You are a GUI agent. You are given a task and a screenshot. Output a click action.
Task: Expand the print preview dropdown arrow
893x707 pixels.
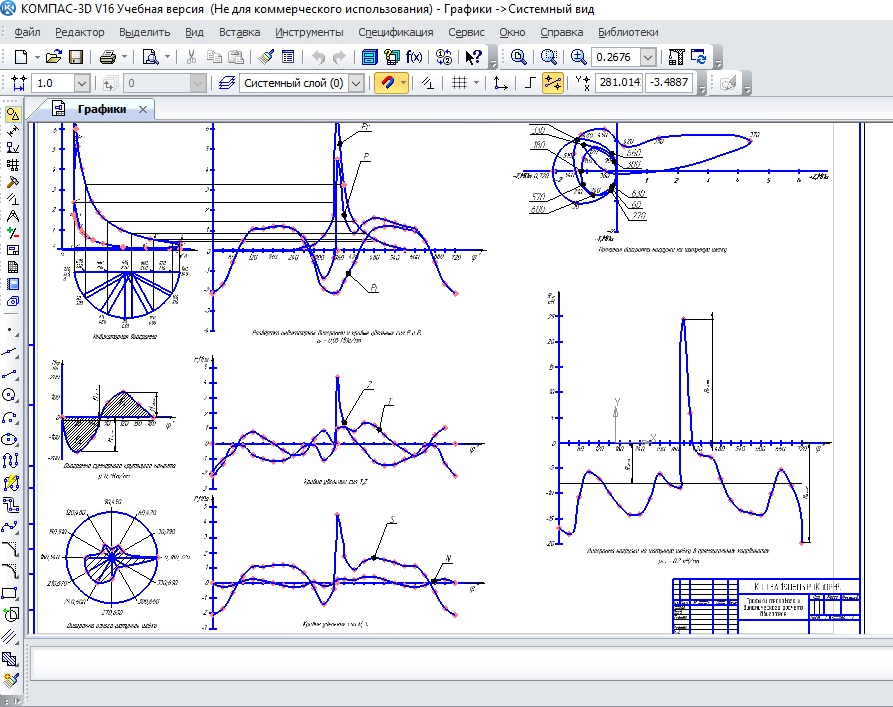pyautogui.click(x=167, y=58)
